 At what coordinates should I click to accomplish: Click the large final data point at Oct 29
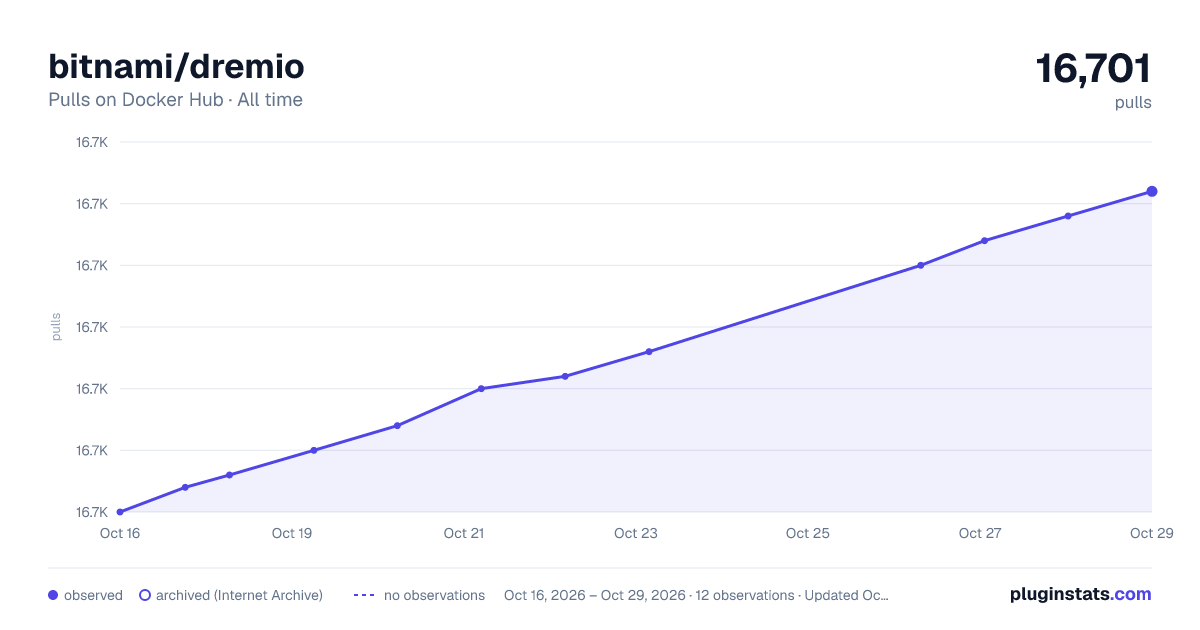tap(1152, 191)
